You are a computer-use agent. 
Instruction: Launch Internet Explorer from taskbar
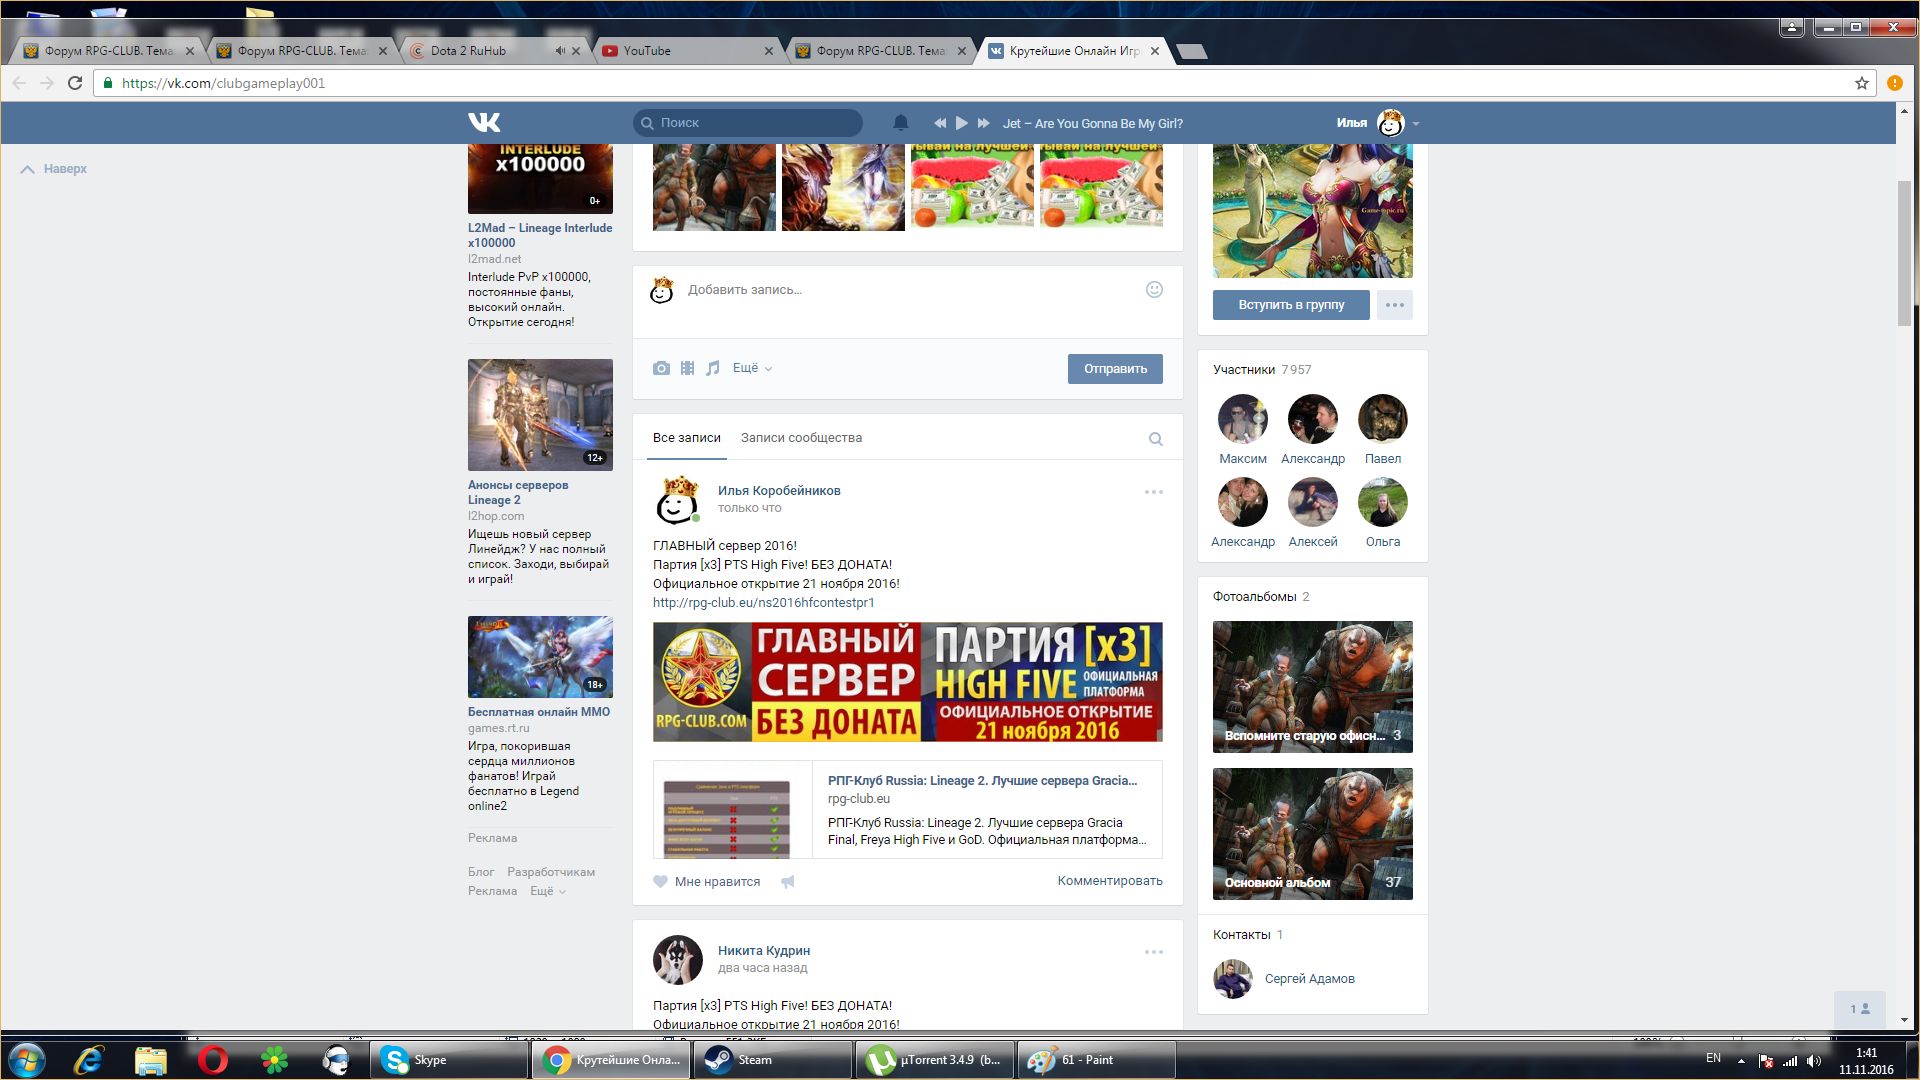pos(89,1060)
